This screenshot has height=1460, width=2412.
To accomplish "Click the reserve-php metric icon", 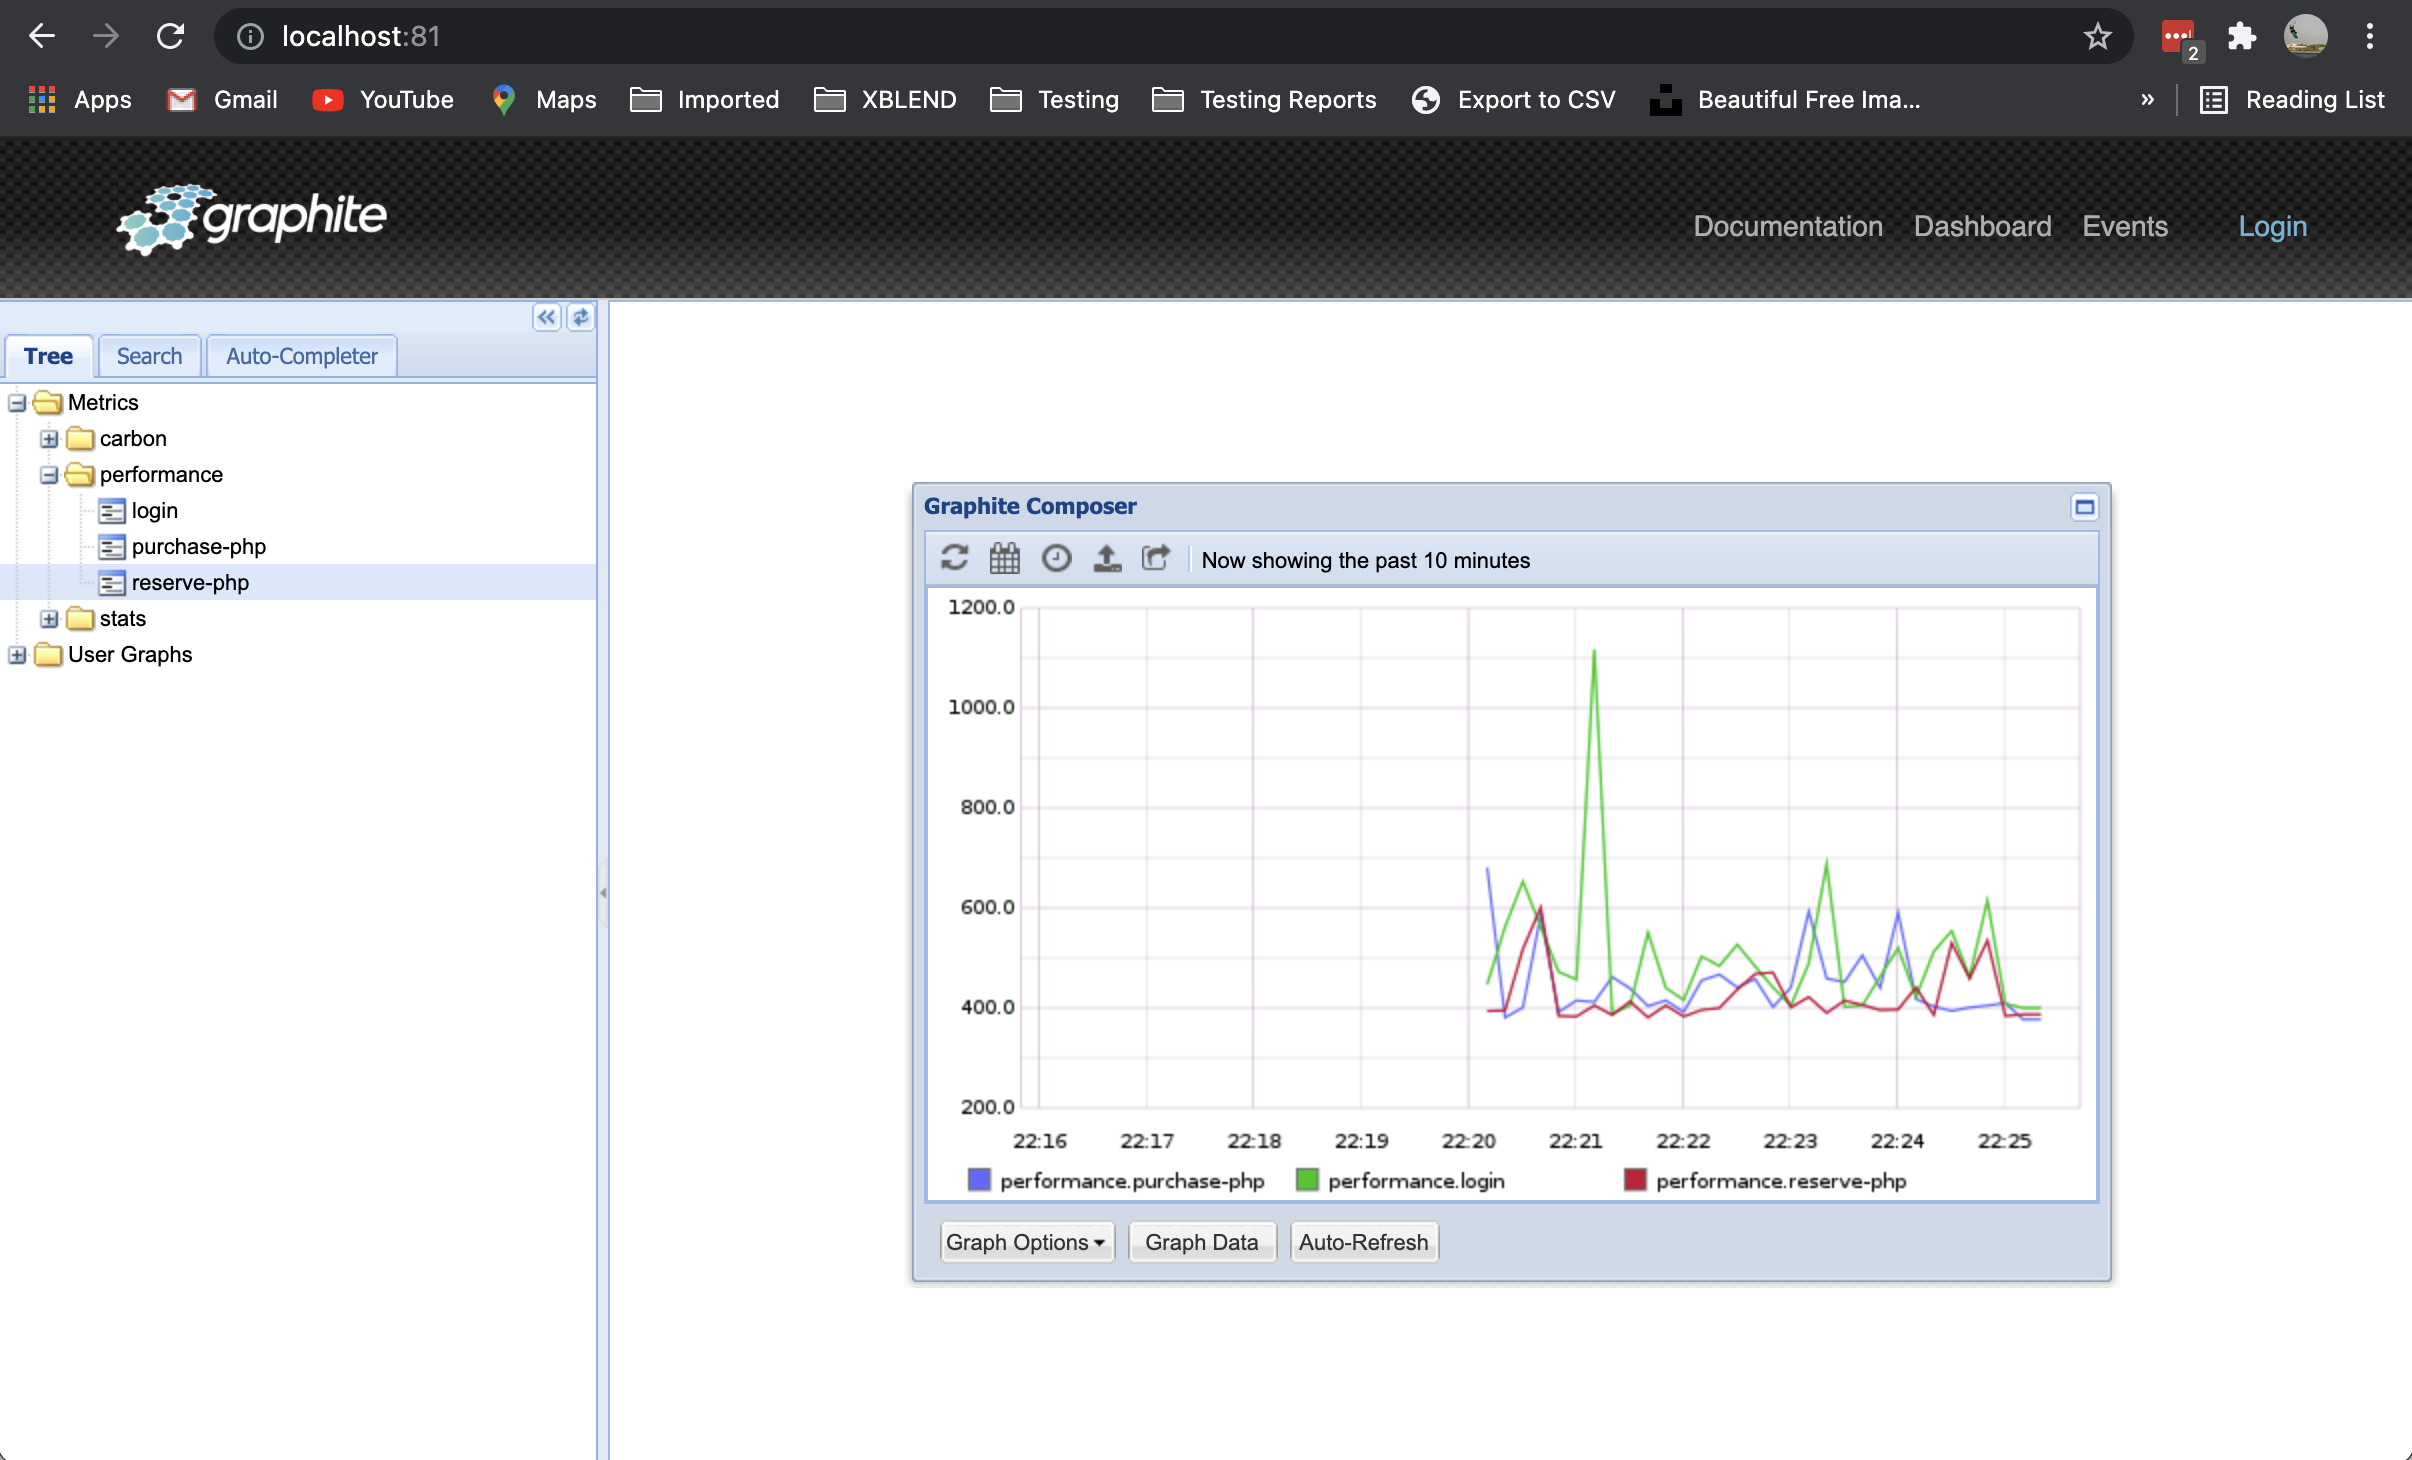I will [112, 583].
